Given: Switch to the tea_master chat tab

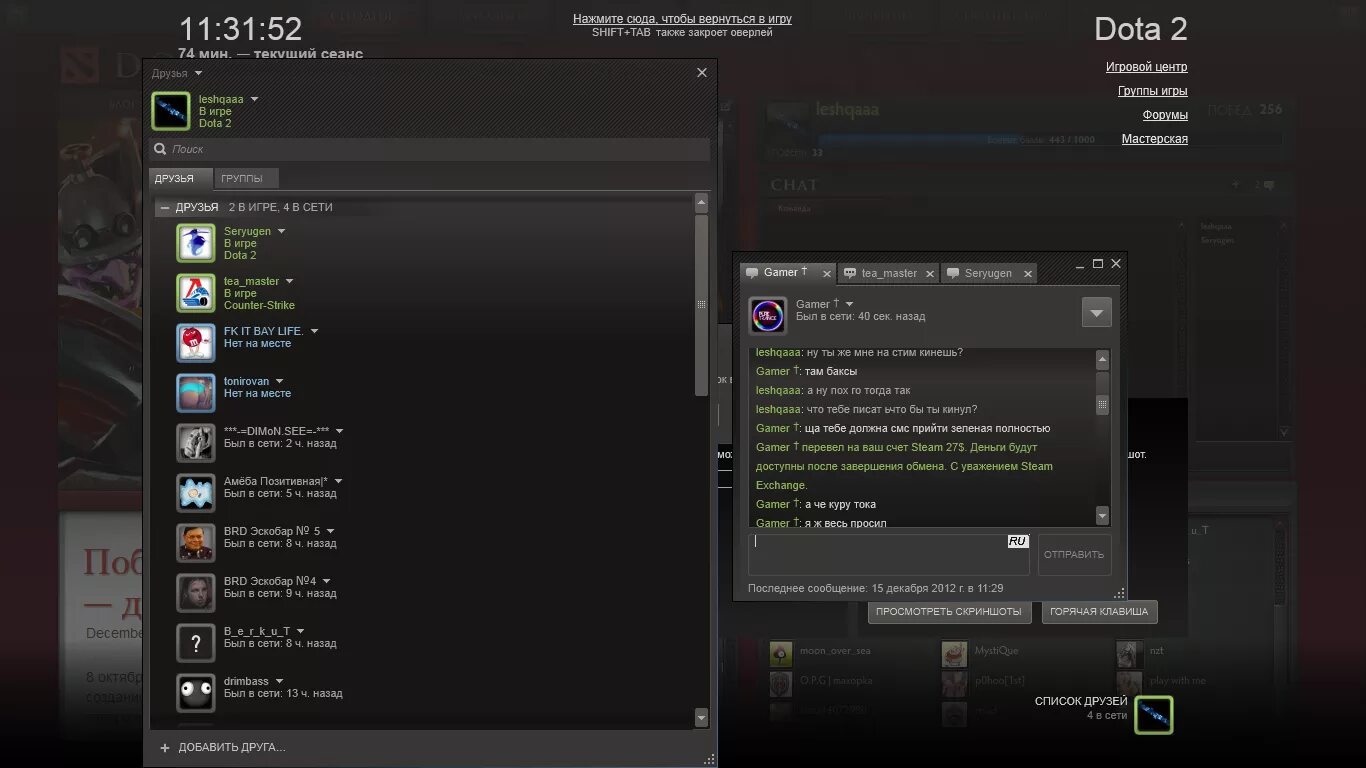Looking at the screenshot, I should [889, 273].
